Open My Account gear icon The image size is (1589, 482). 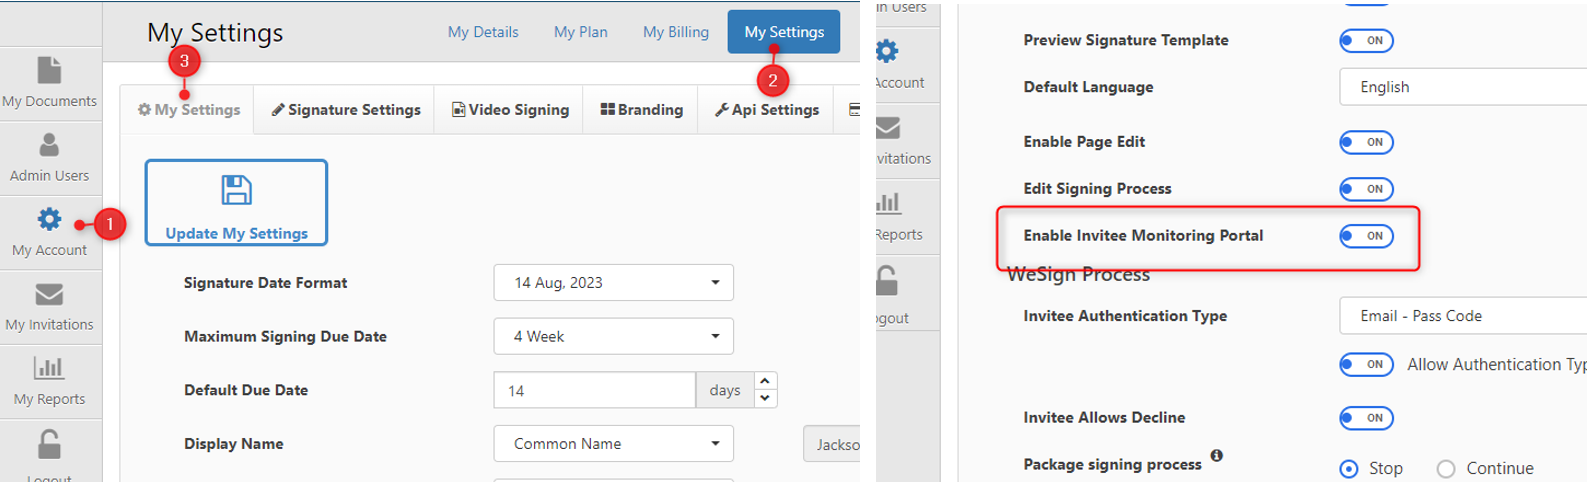coord(49,220)
